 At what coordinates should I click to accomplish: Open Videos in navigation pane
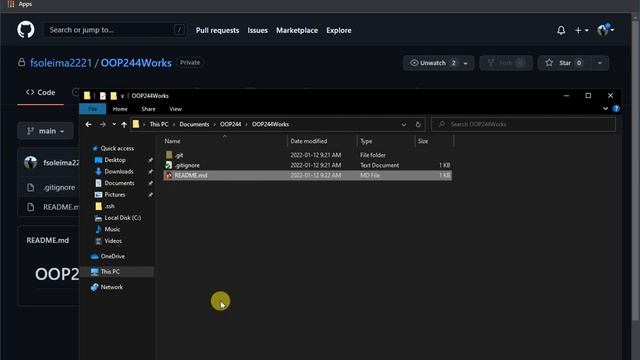[x=113, y=241]
